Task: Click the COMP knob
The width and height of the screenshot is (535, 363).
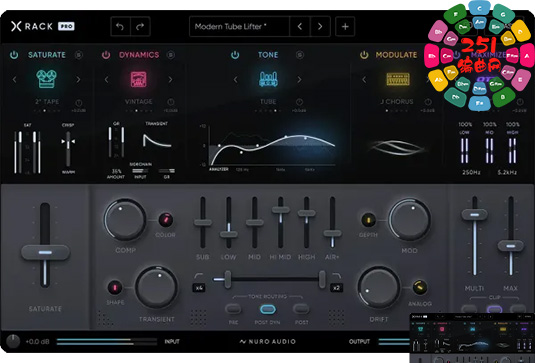Action: 125,220
